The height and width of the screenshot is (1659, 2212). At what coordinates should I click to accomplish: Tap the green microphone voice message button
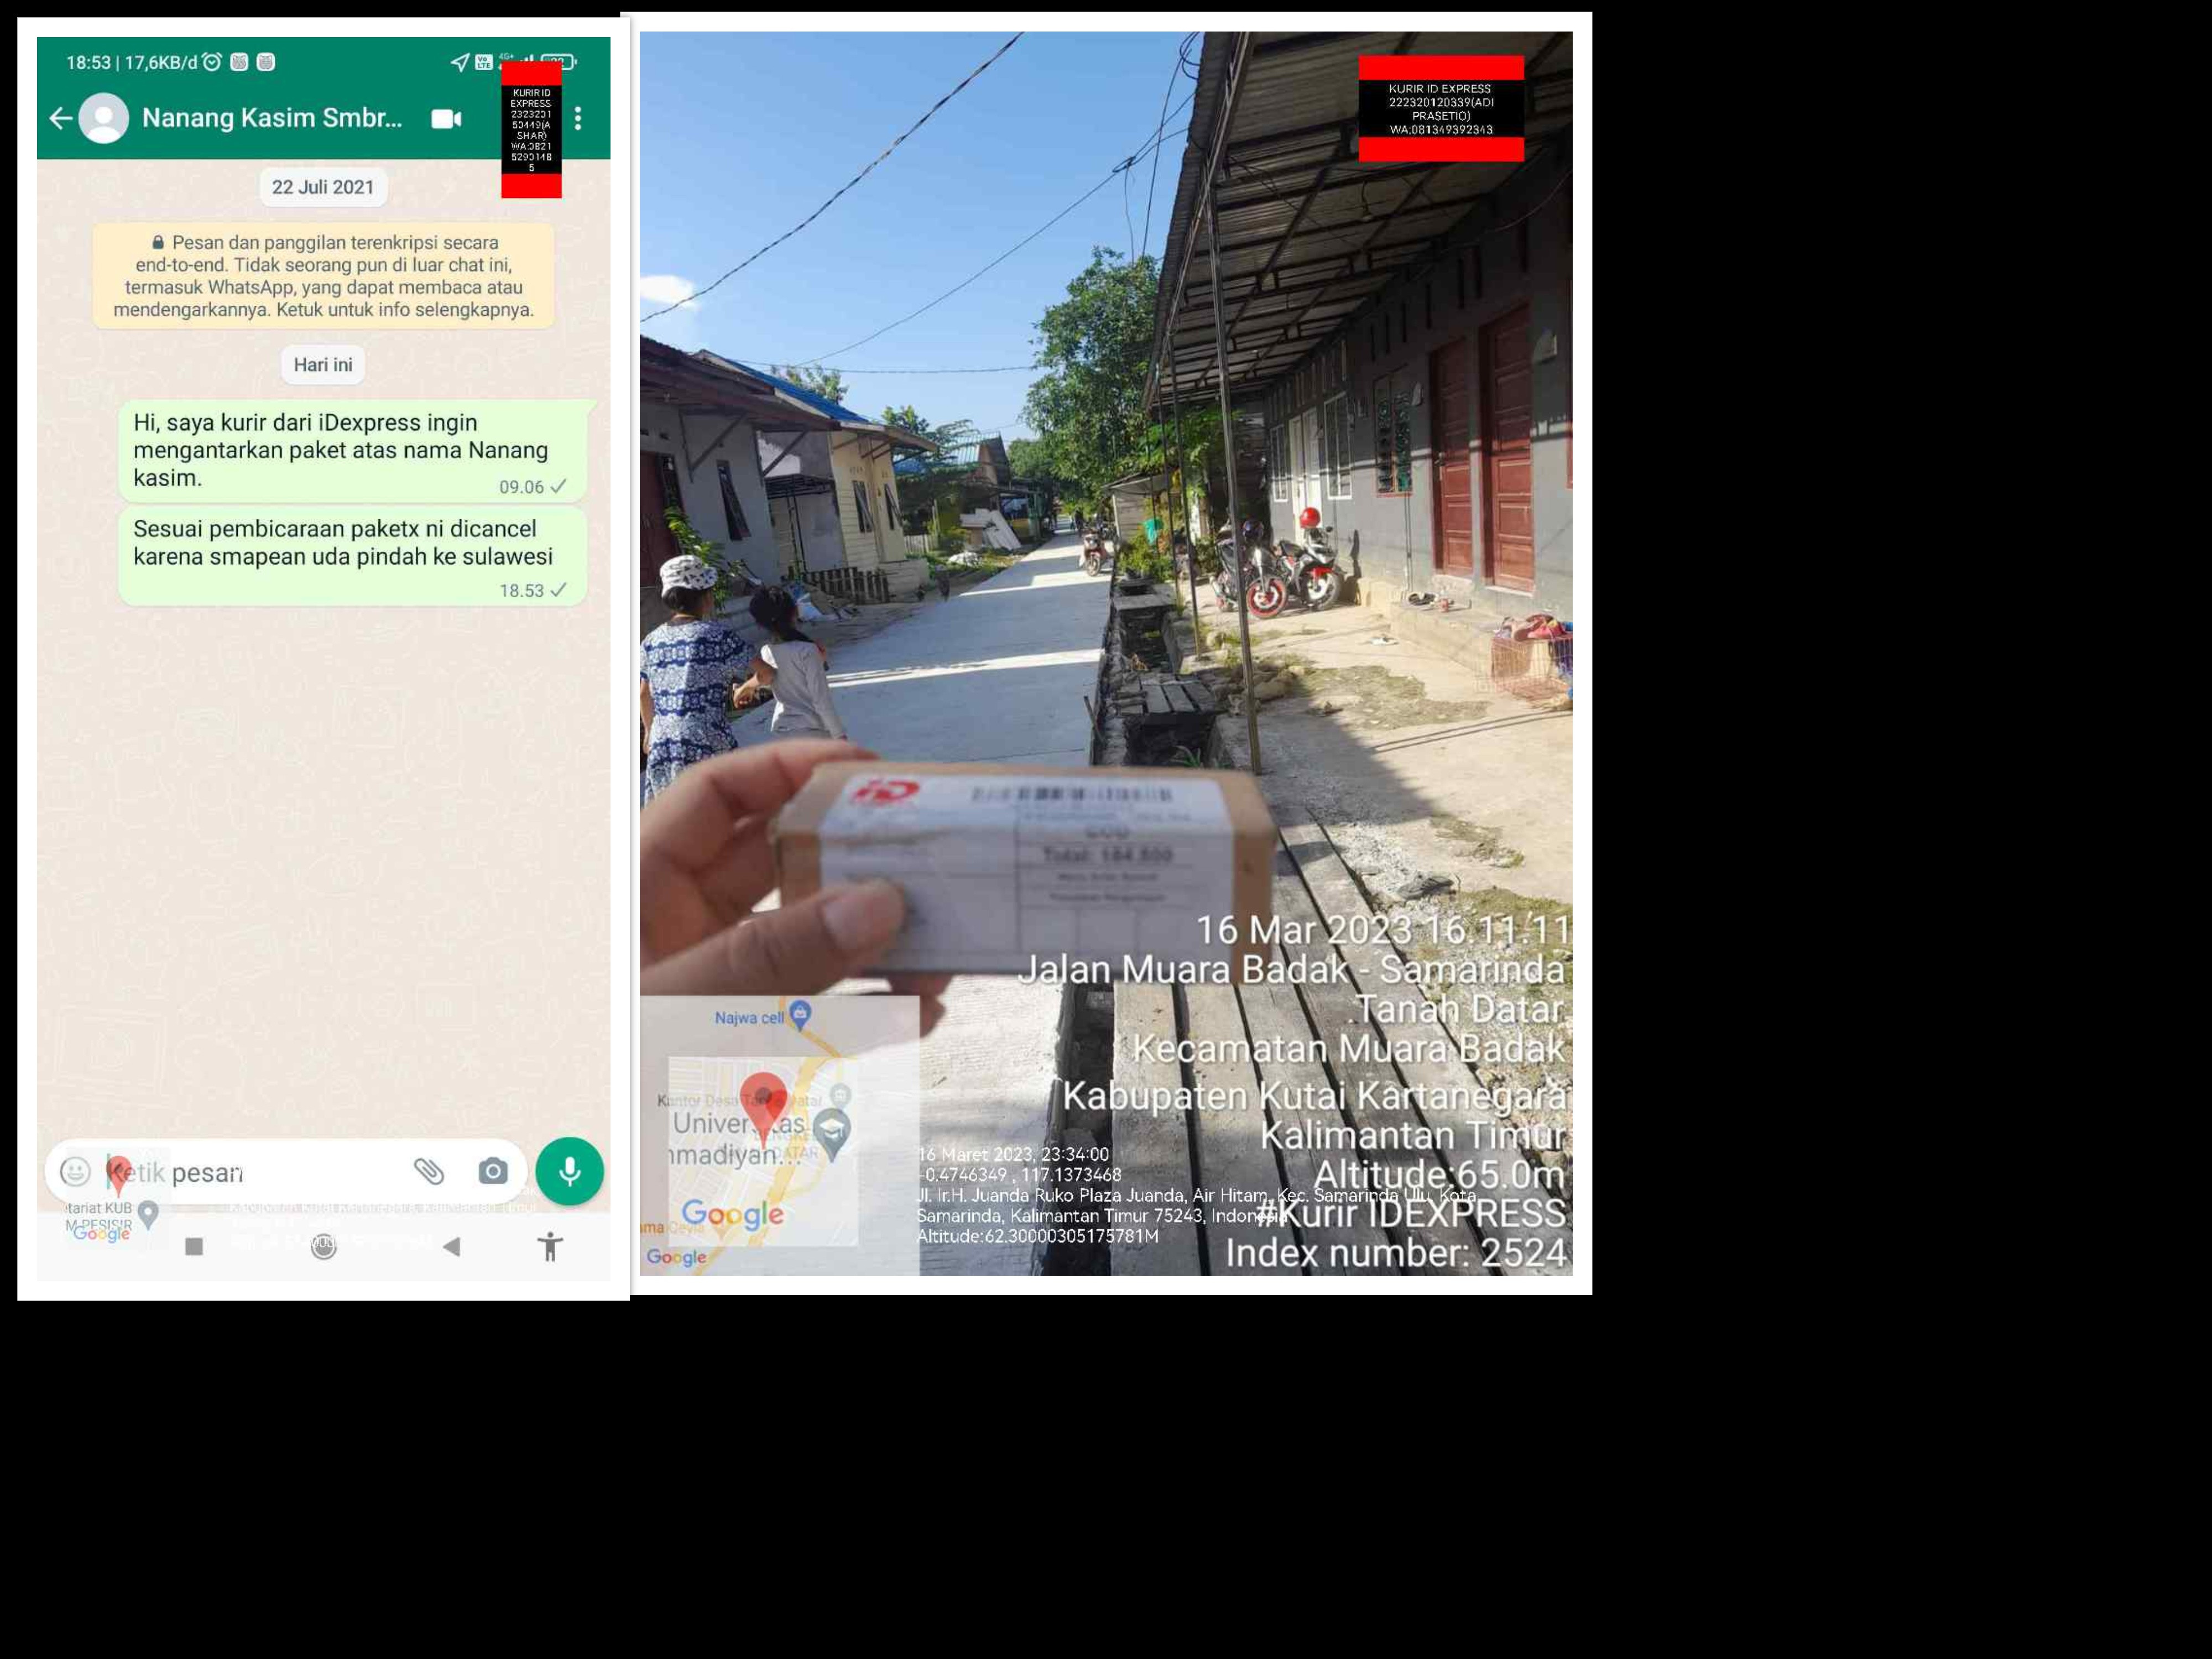(x=569, y=1171)
